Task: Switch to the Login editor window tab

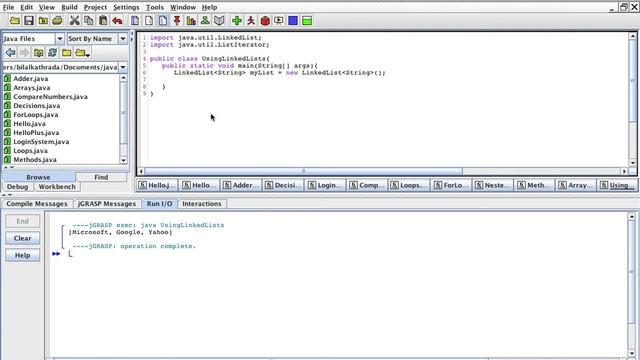Action: coord(325,185)
